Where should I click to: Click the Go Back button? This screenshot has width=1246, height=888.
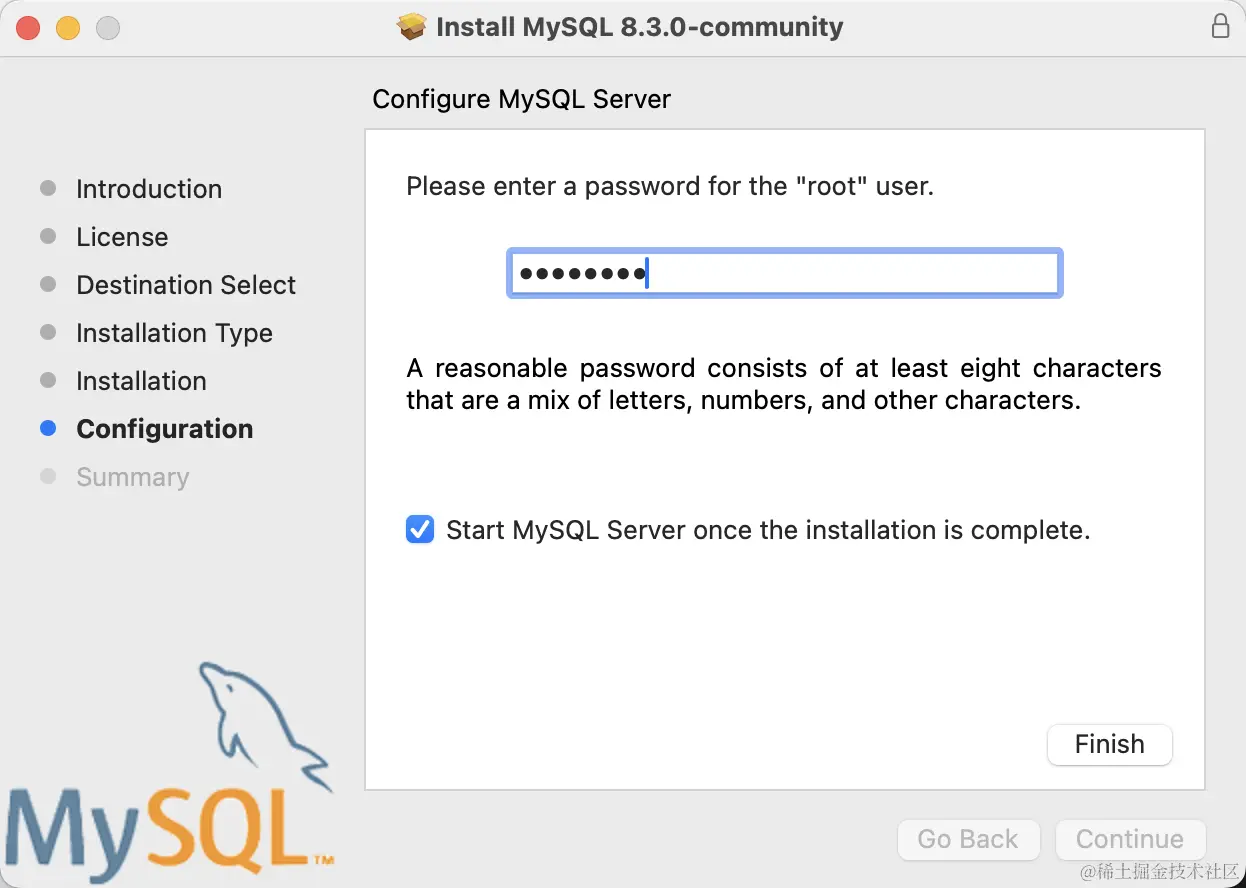(x=968, y=840)
